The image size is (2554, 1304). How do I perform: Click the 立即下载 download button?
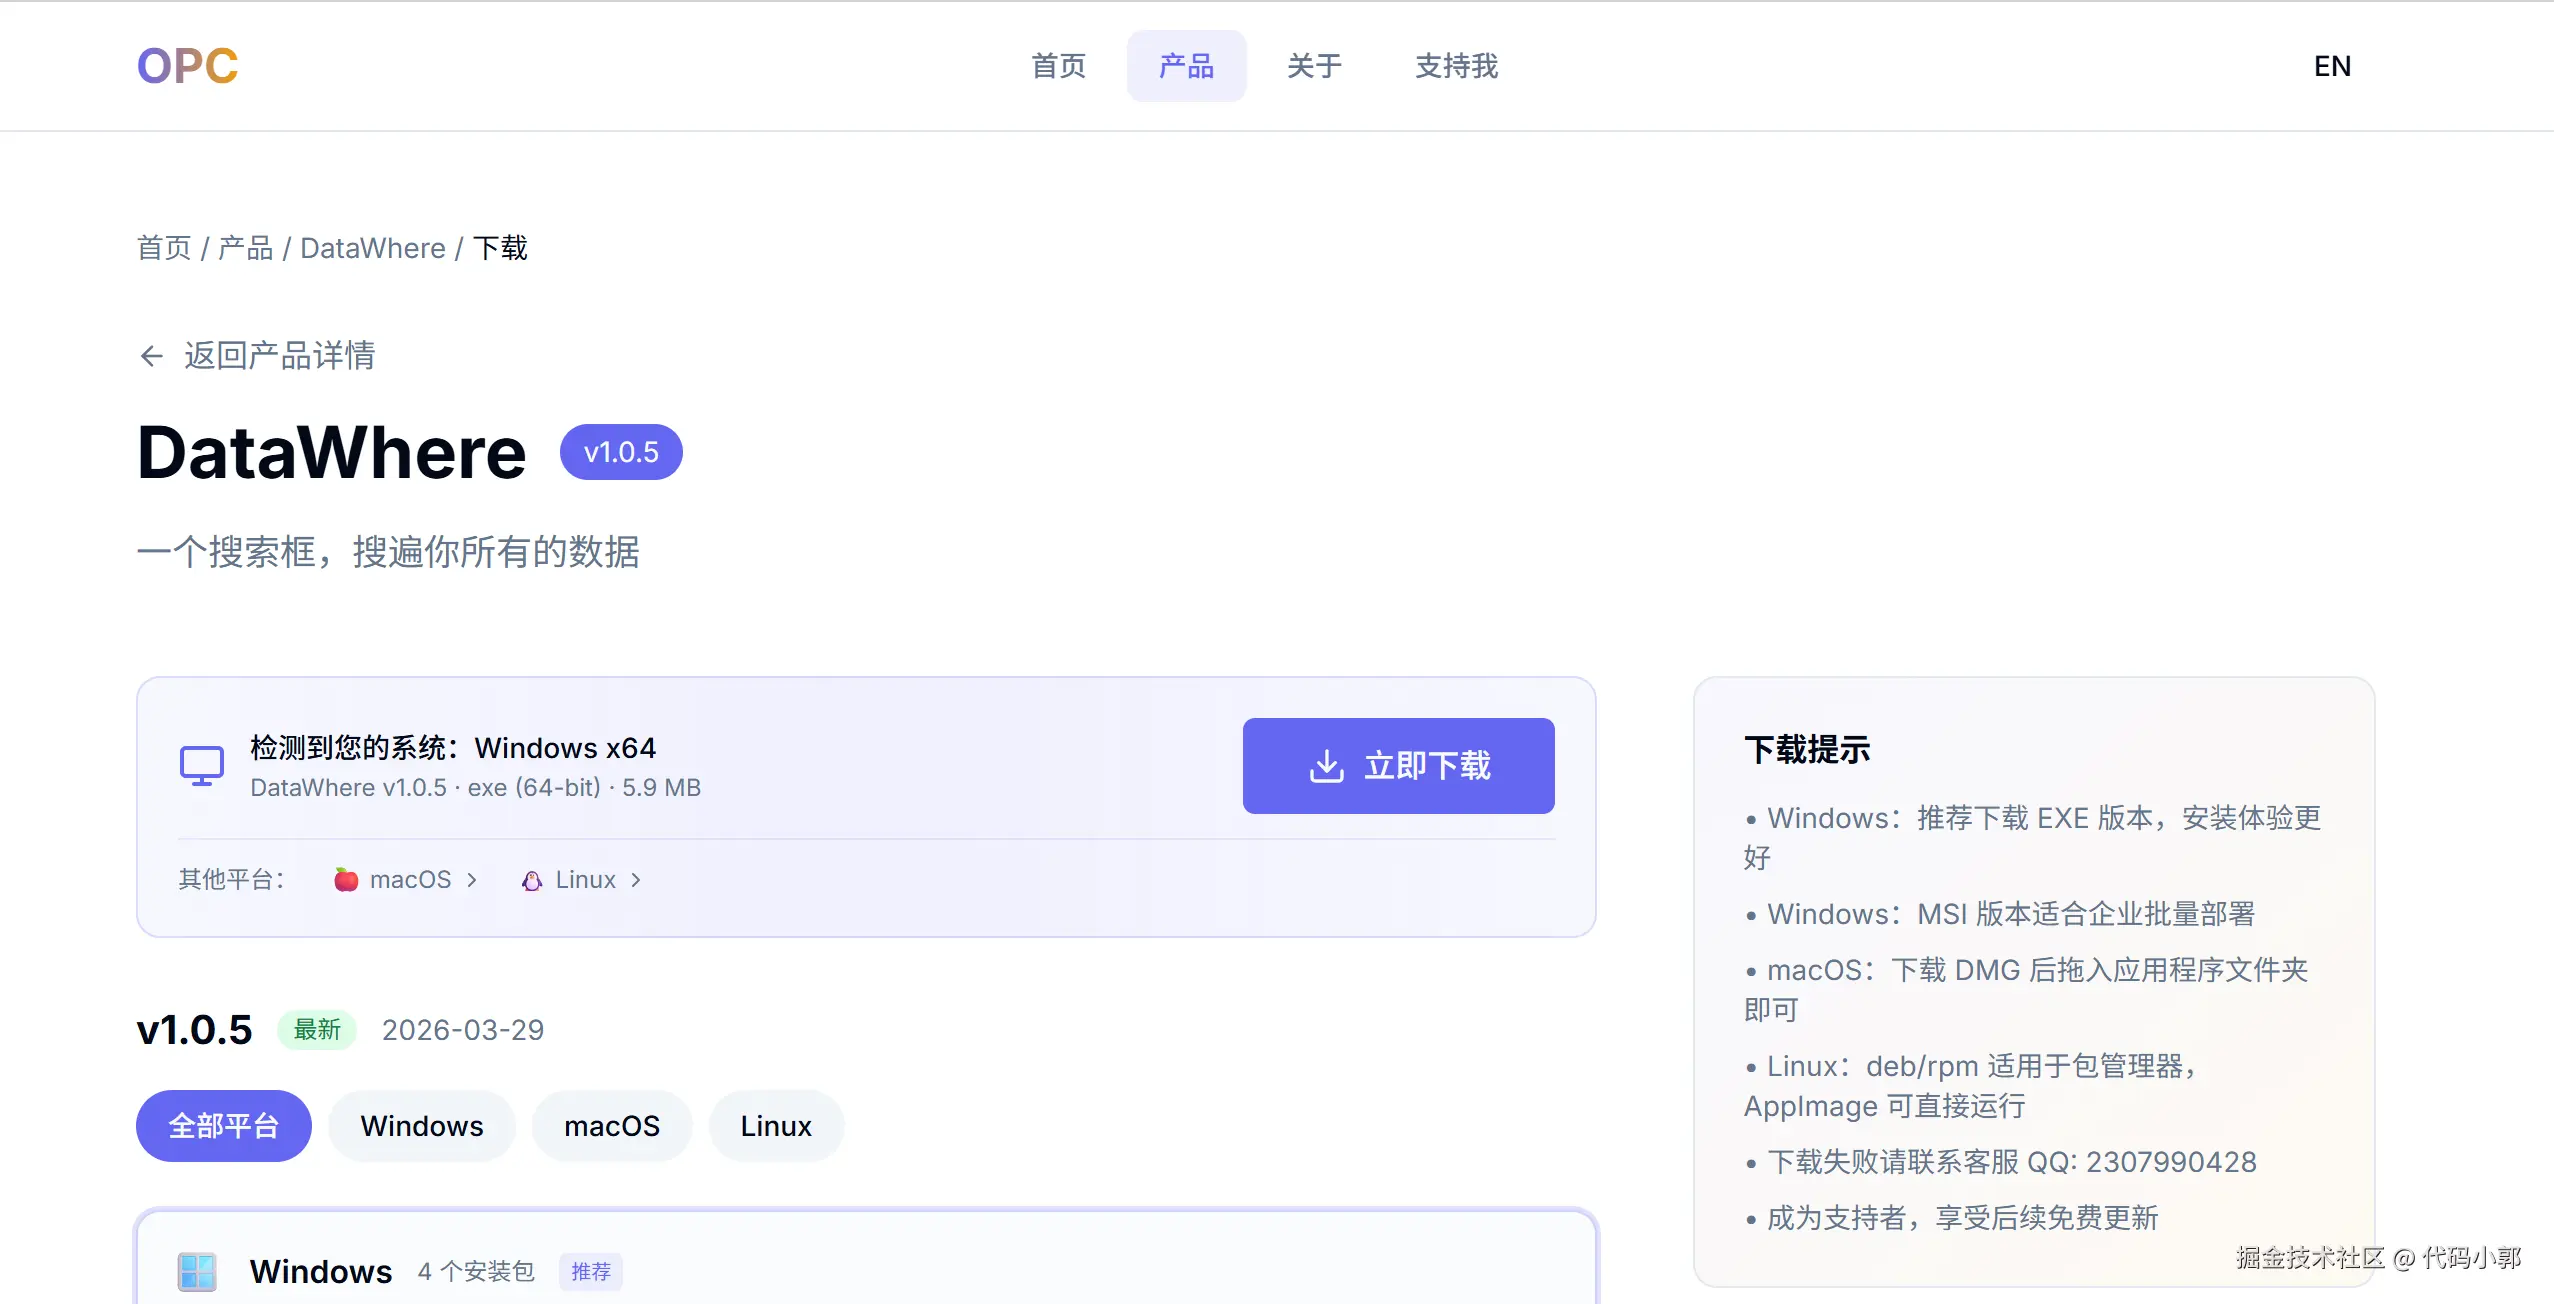(x=1398, y=765)
